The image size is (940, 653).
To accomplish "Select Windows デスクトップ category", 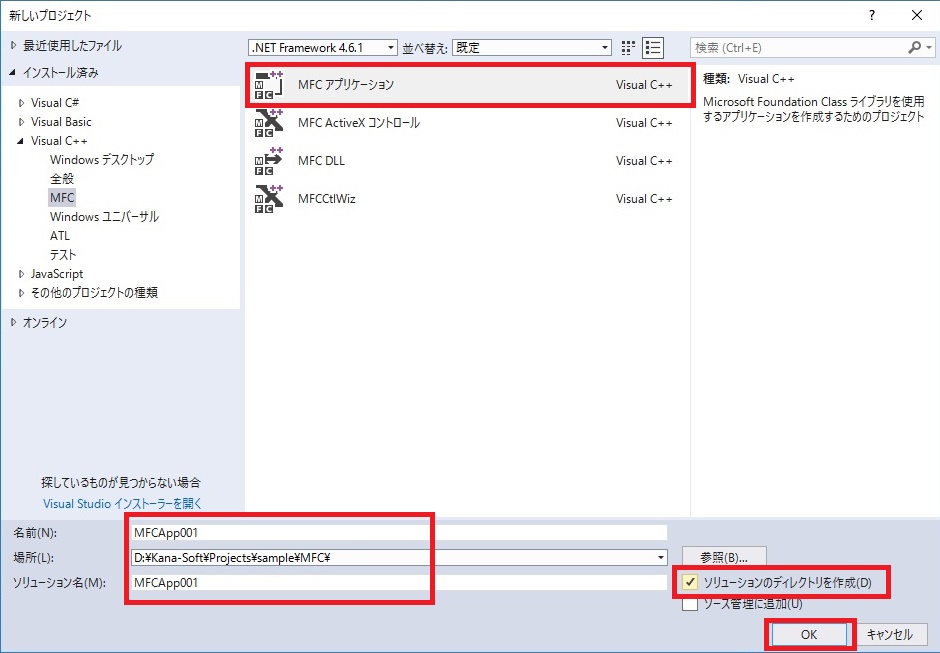I will 102,160.
